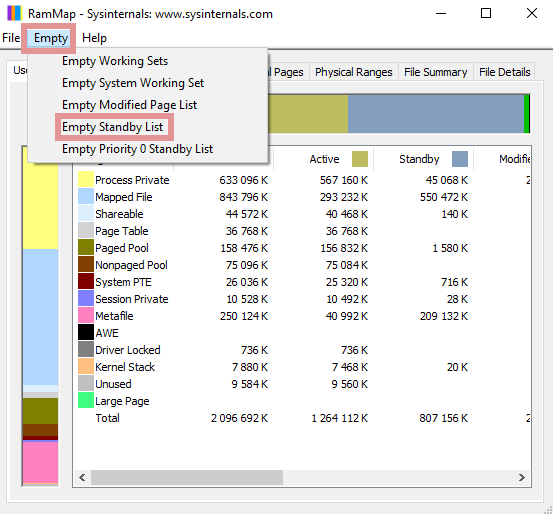Select the Process Private row label
This screenshot has width=553, height=514.
pos(132,180)
